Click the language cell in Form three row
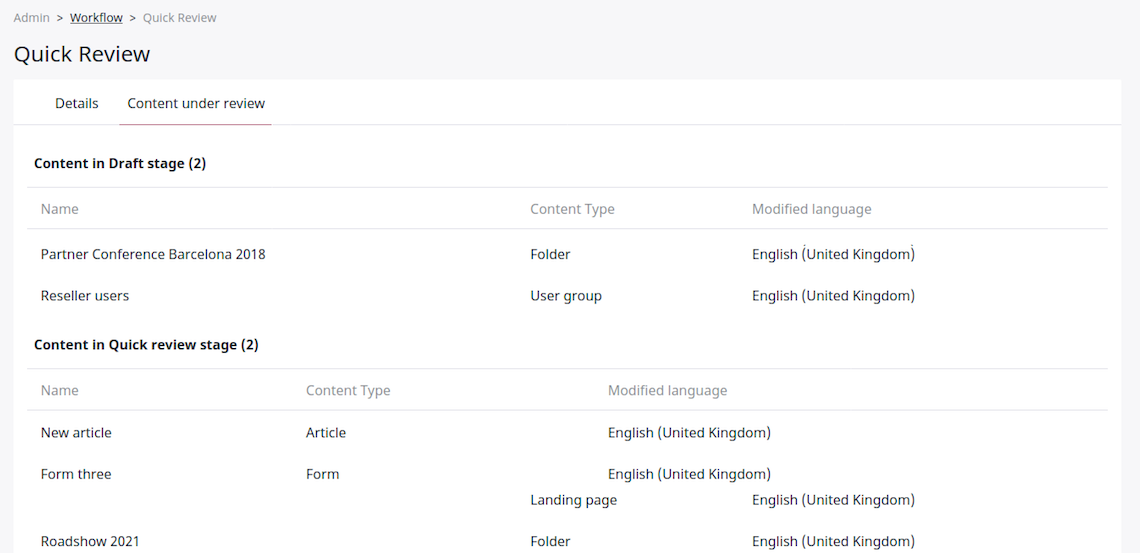 tap(689, 474)
